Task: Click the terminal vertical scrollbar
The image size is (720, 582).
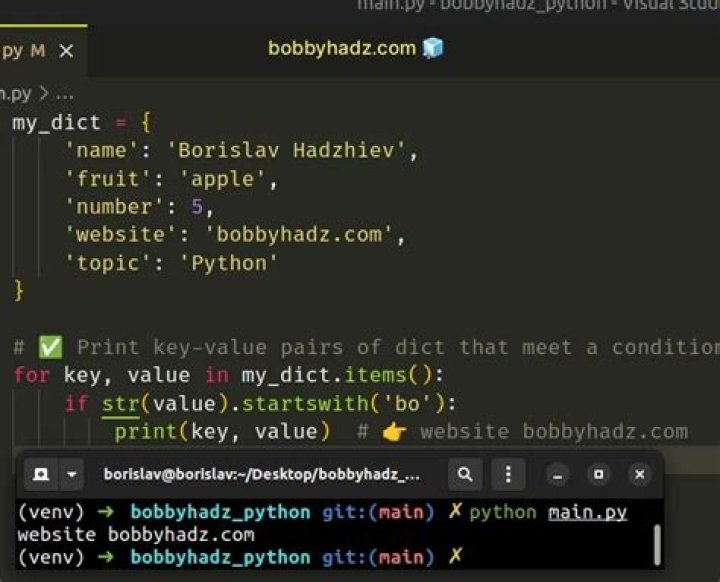Action: click(x=657, y=544)
